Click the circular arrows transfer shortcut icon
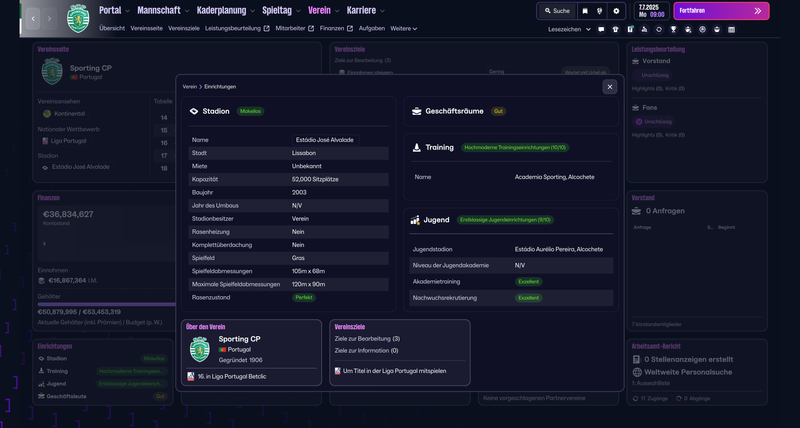Screen dimensions: 800x428 [659, 30]
